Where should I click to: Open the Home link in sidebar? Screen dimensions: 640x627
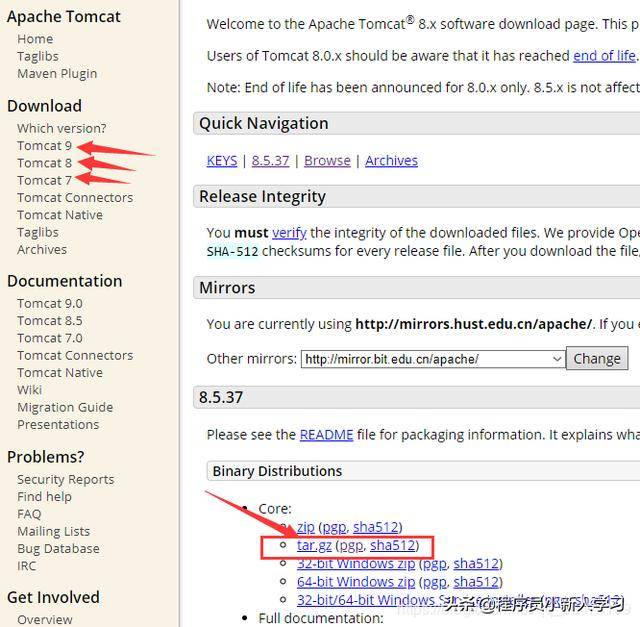(x=35, y=39)
